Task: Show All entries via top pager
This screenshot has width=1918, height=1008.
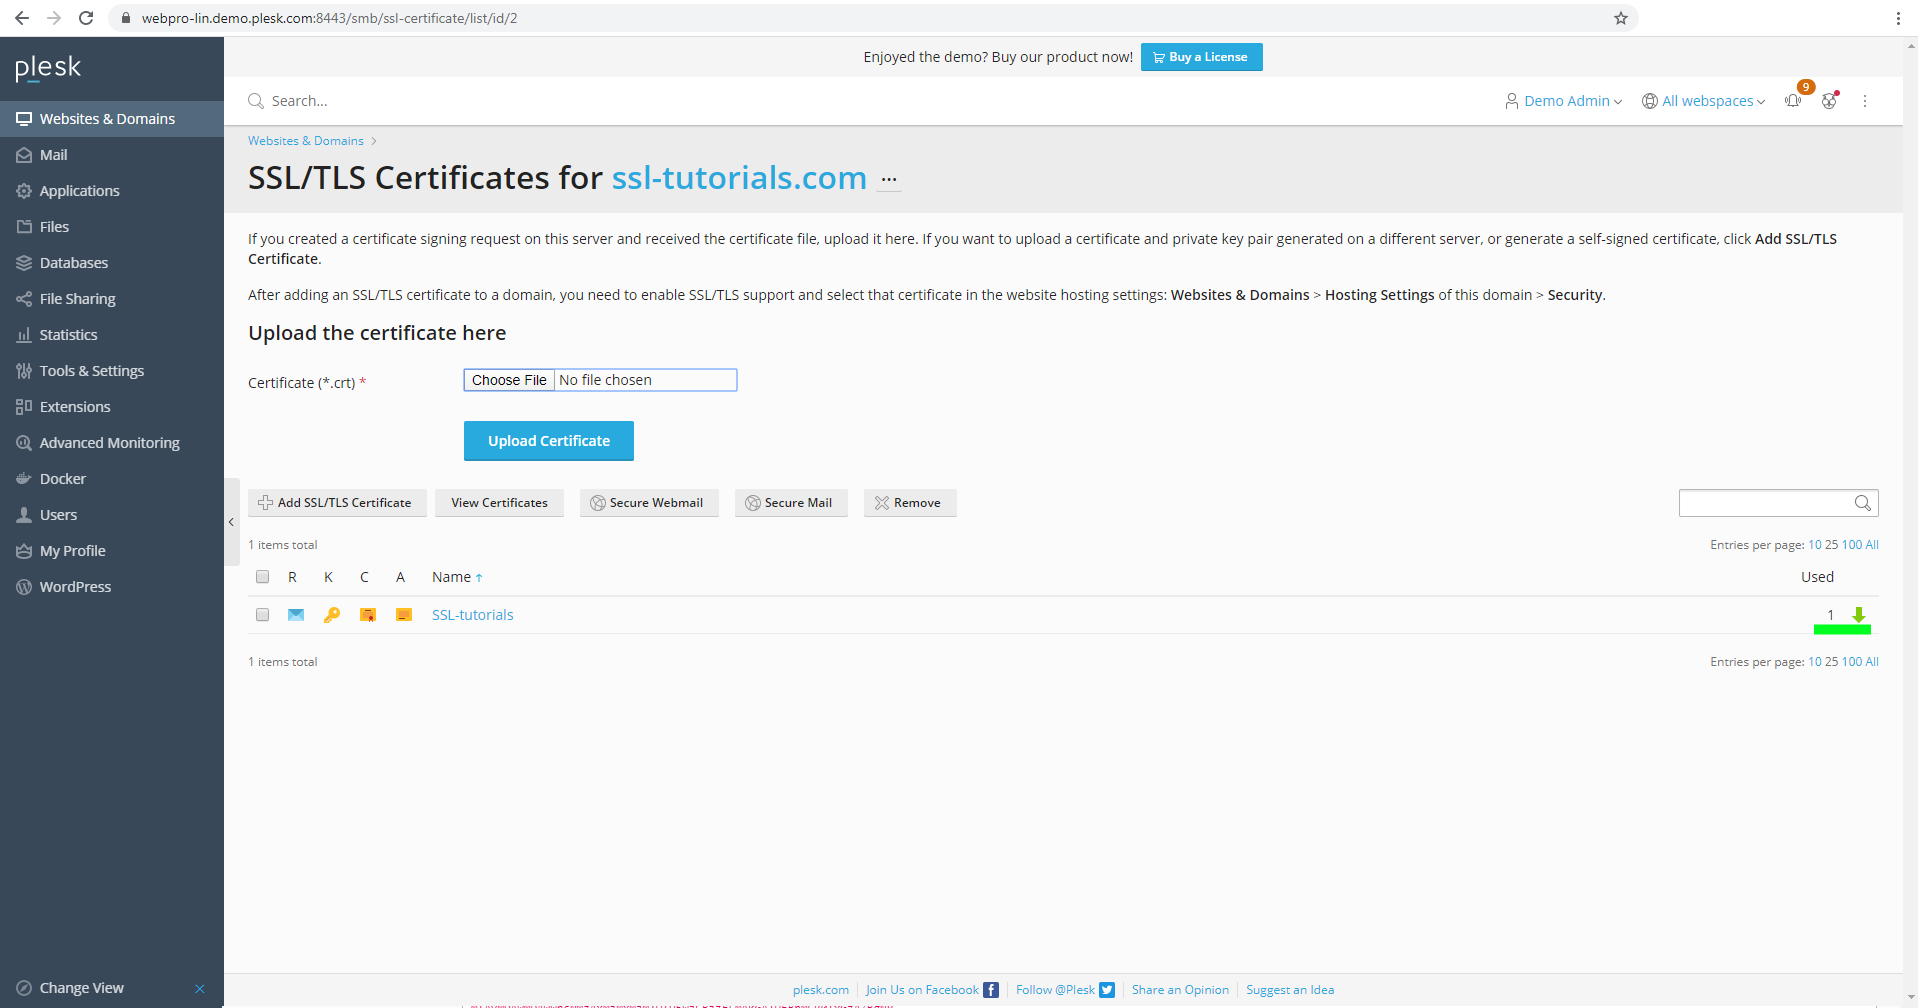Action: [x=1872, y=545]
